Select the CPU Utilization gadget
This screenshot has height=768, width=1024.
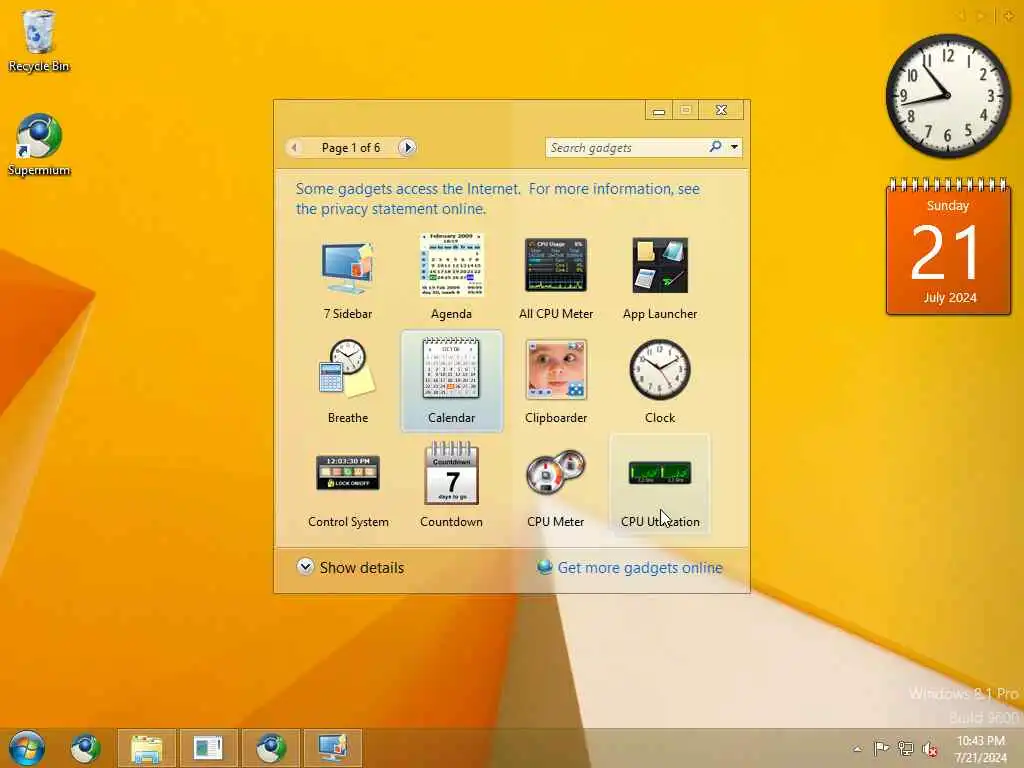coord(660,485)
